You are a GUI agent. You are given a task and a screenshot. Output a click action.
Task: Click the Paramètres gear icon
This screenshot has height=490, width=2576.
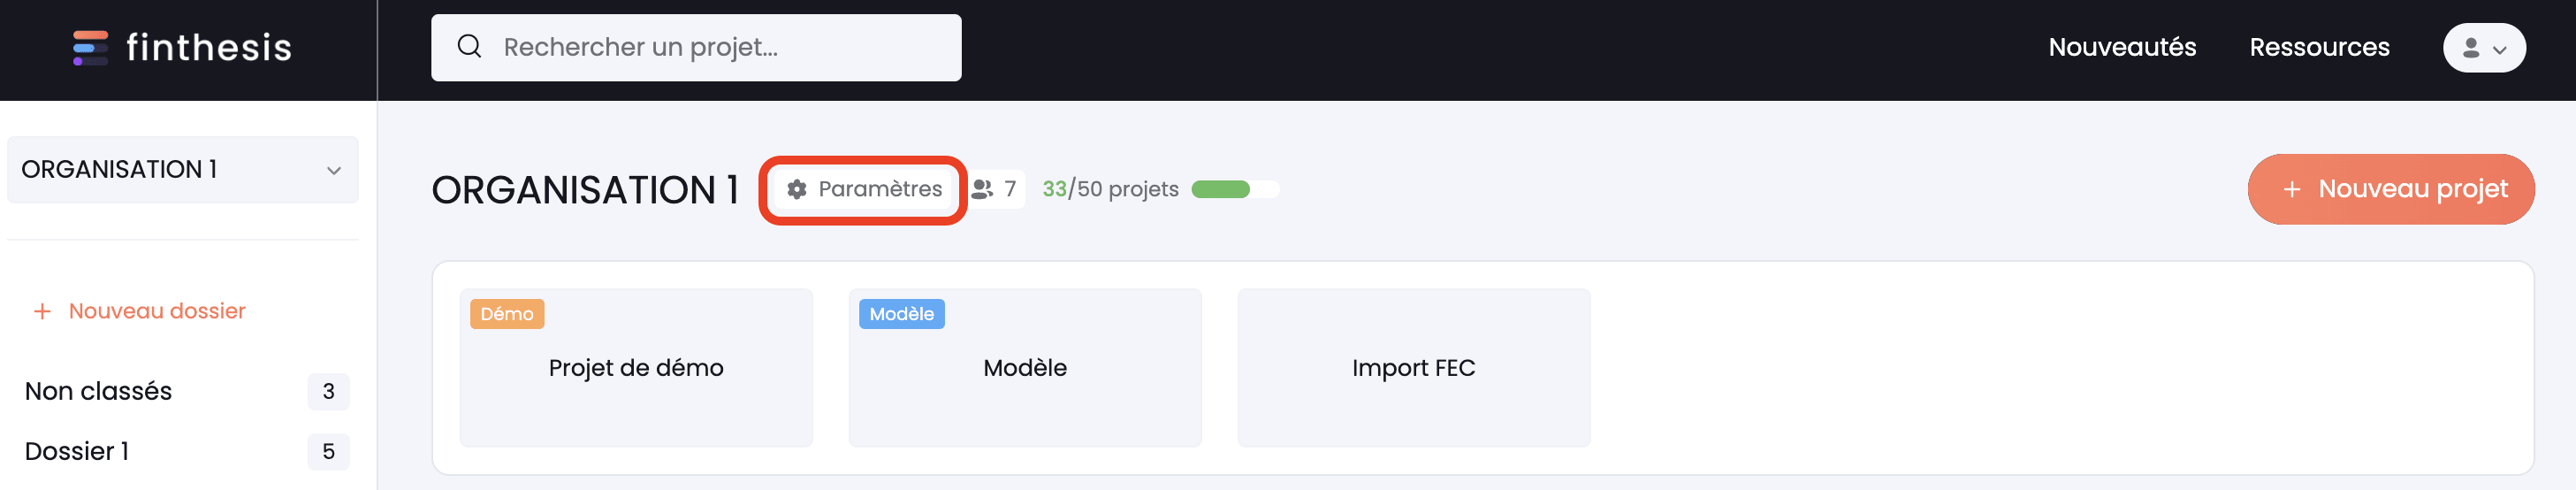tap(797, 189)
